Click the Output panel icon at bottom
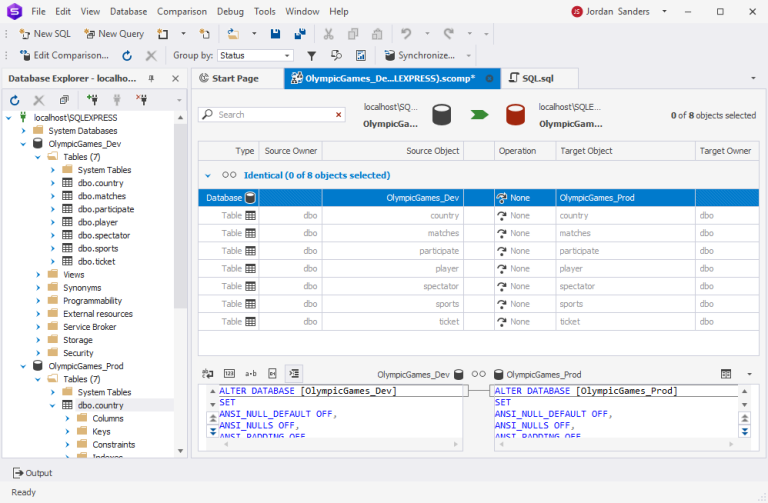 pyautogui.click(x=18, y=473)
